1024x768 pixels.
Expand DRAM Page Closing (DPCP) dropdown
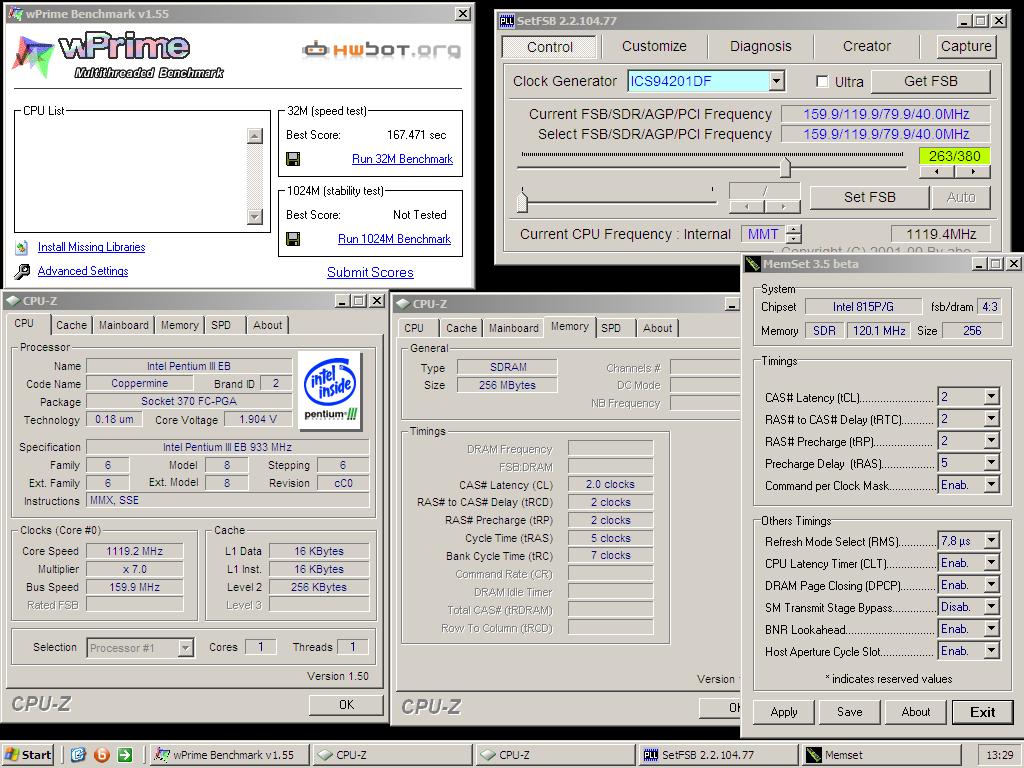tap(991, 585)
